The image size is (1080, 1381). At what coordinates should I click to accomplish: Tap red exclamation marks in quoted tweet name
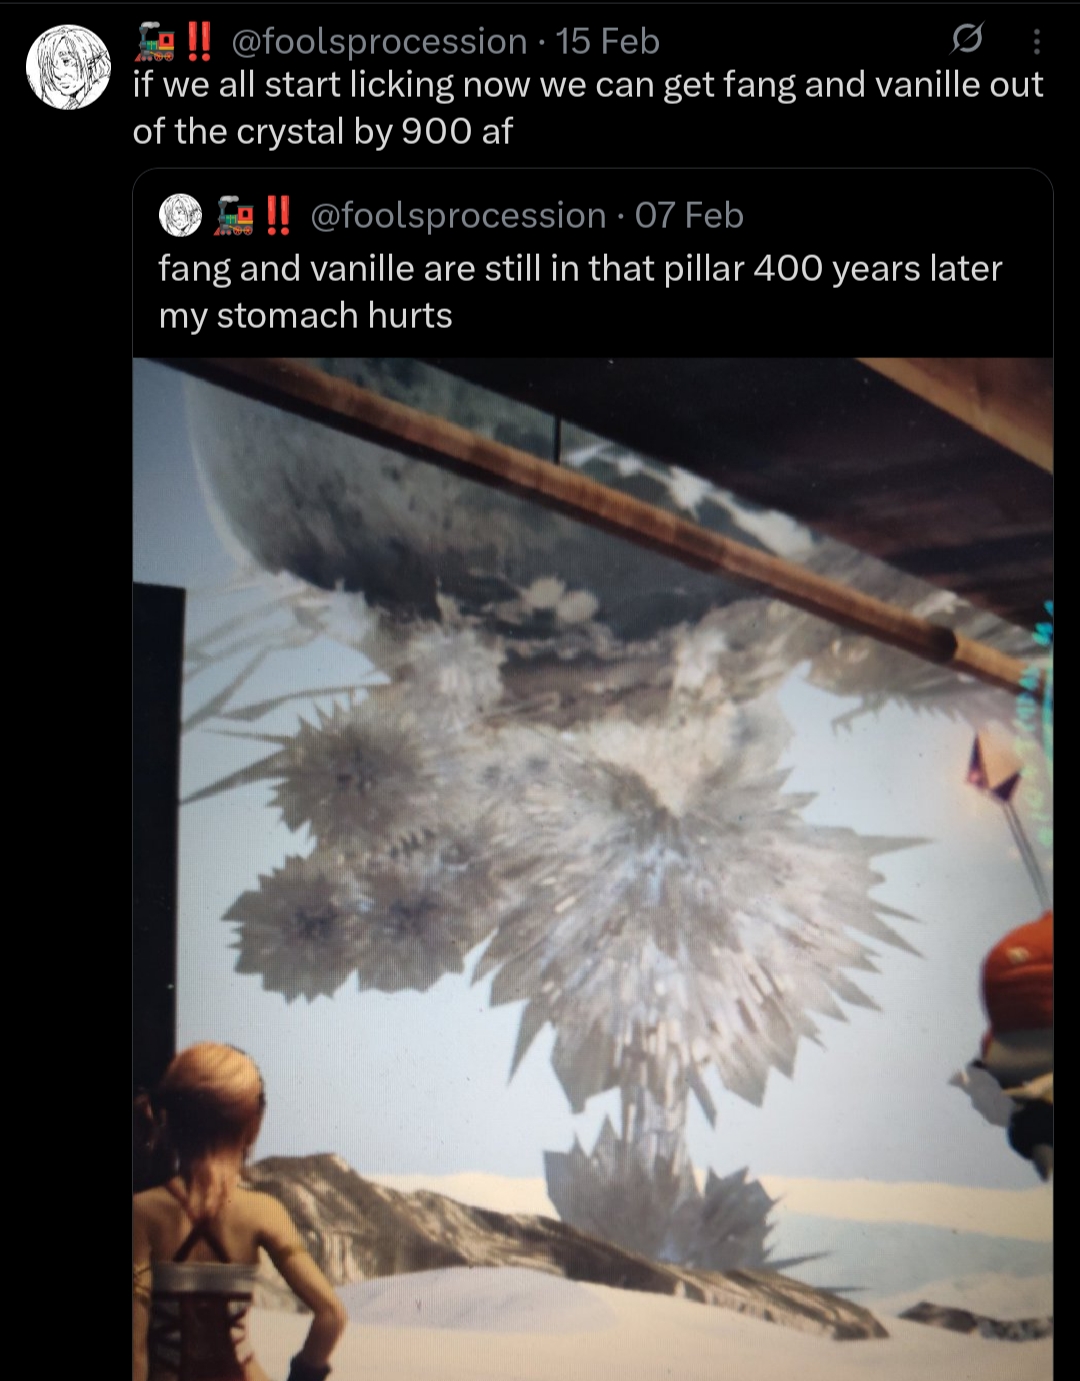[x=278, y=214]
